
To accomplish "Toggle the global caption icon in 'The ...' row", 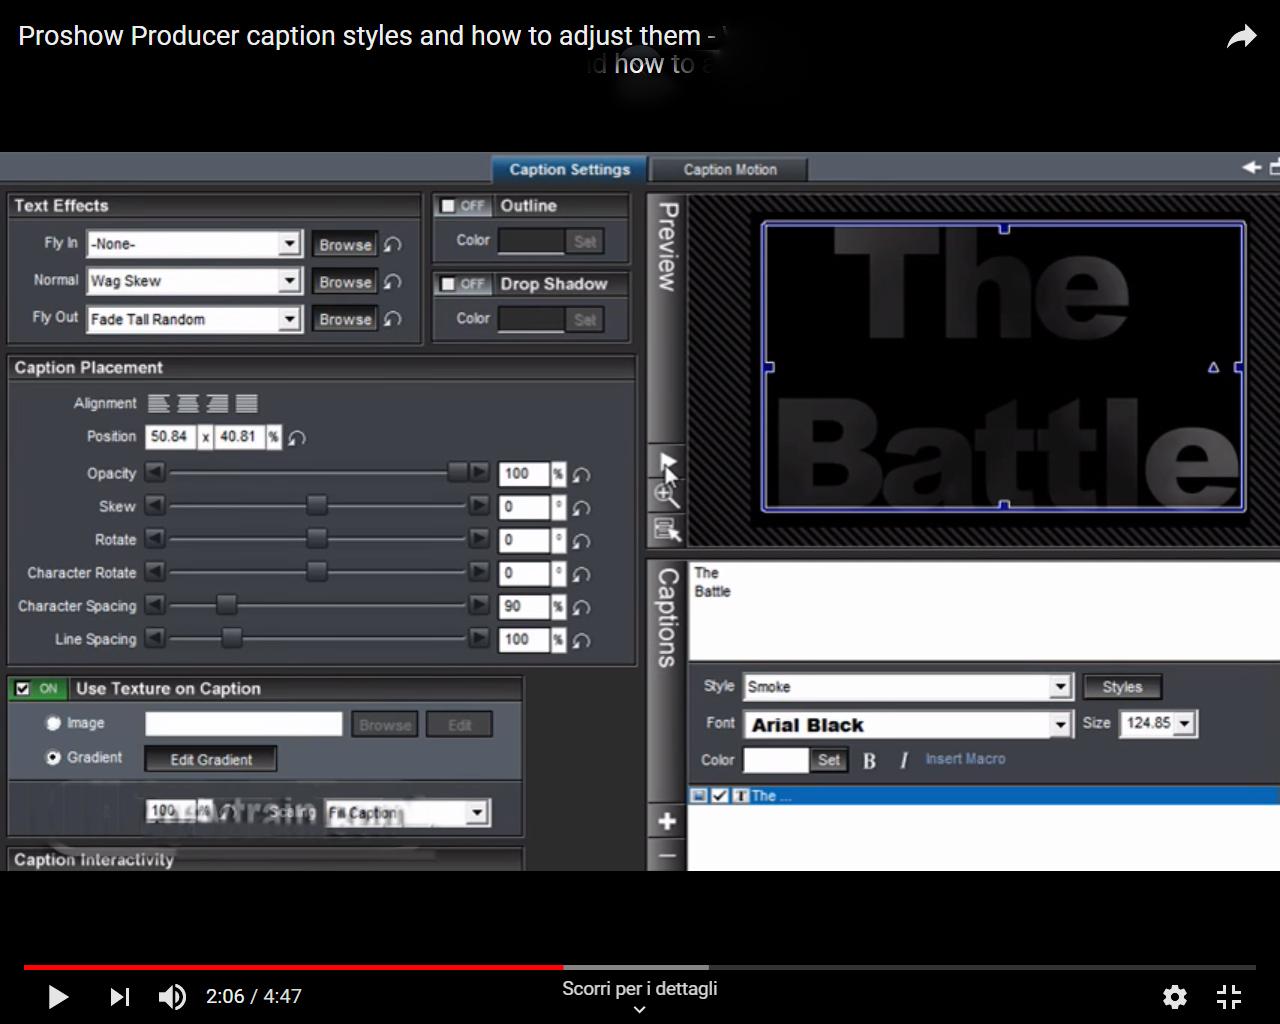I will pos(699,796).
